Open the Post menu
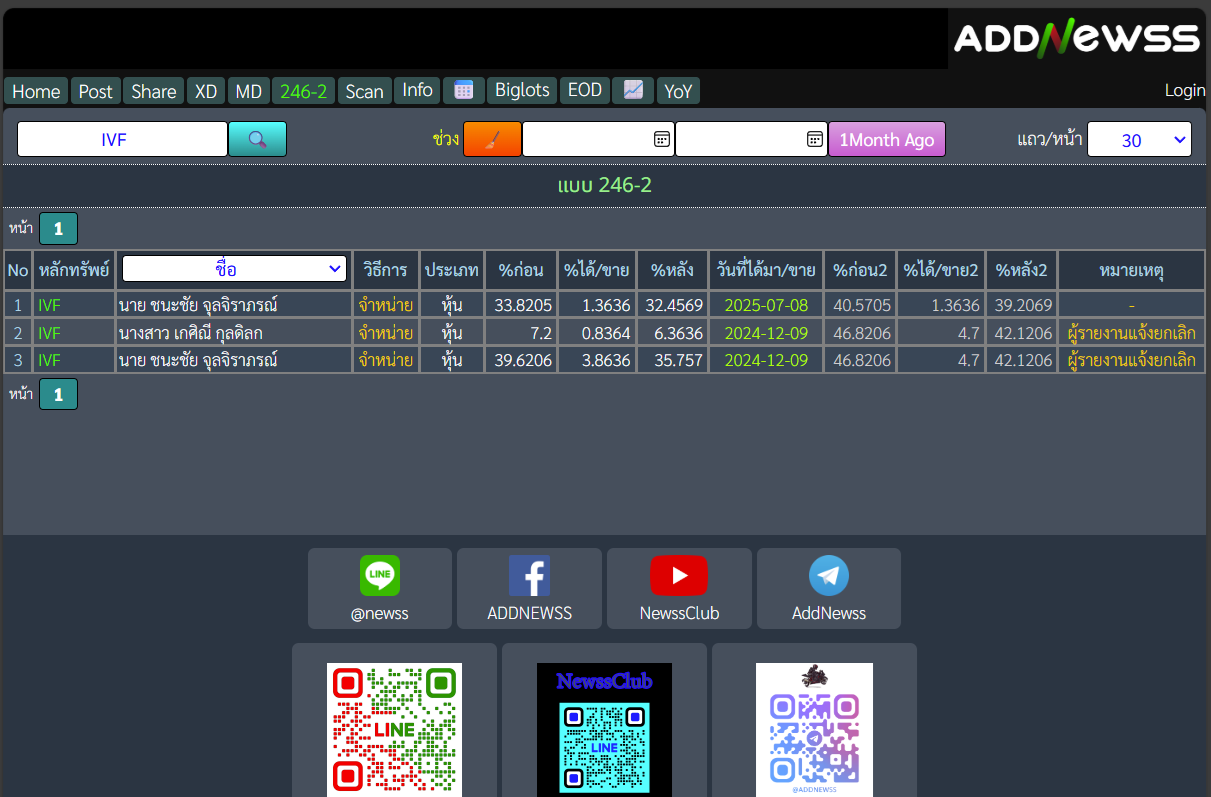 click(x=95, y=91)
